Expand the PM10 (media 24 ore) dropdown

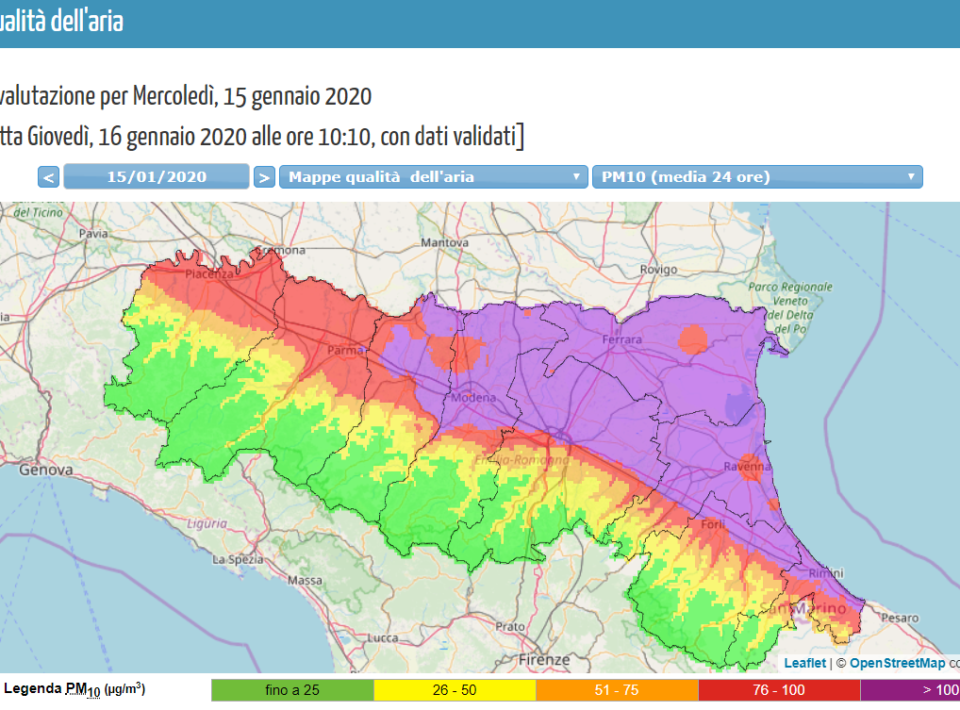[x=756, y=177]
